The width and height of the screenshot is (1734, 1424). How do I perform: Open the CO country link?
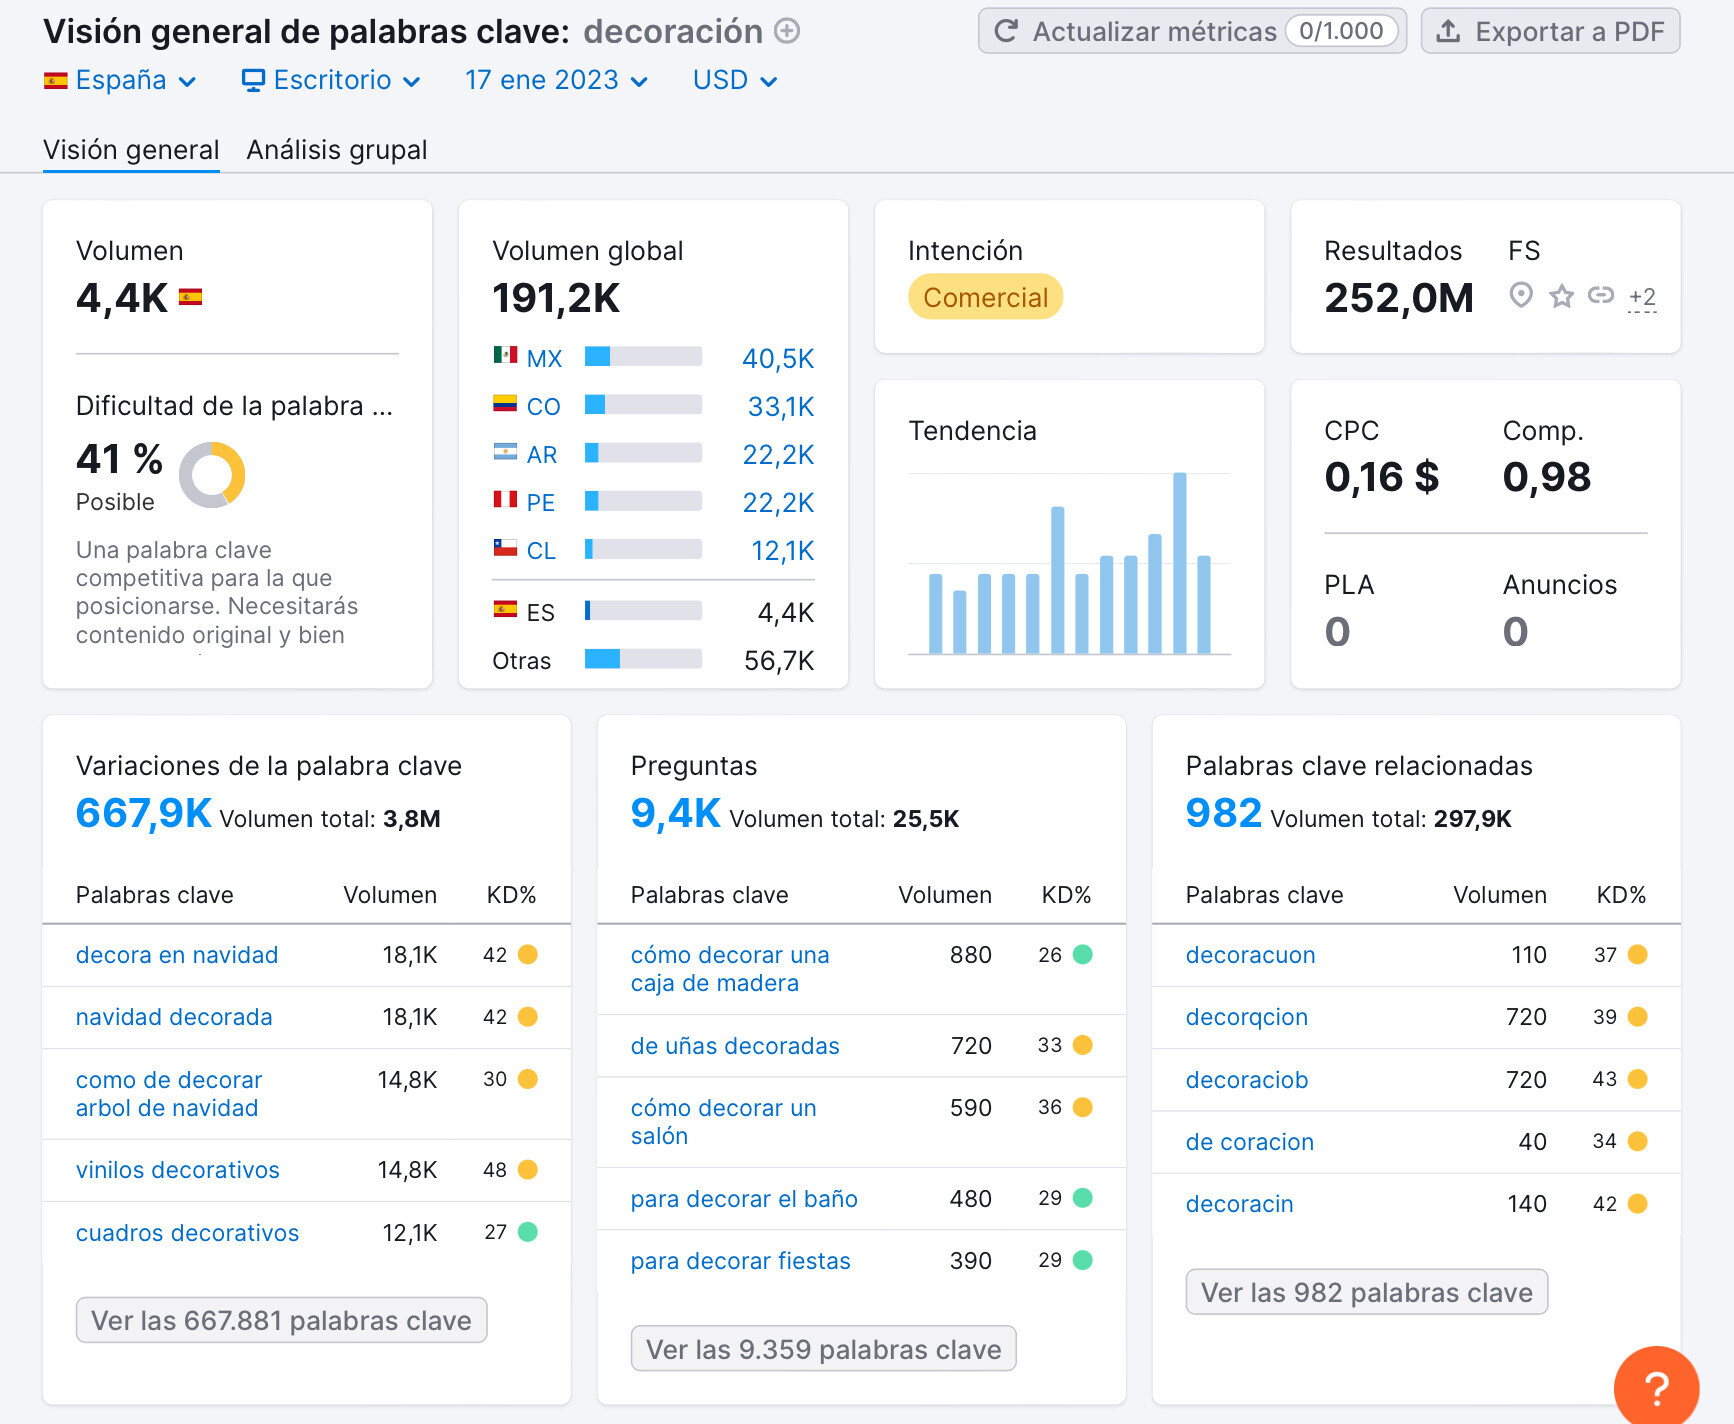[543, 406]
